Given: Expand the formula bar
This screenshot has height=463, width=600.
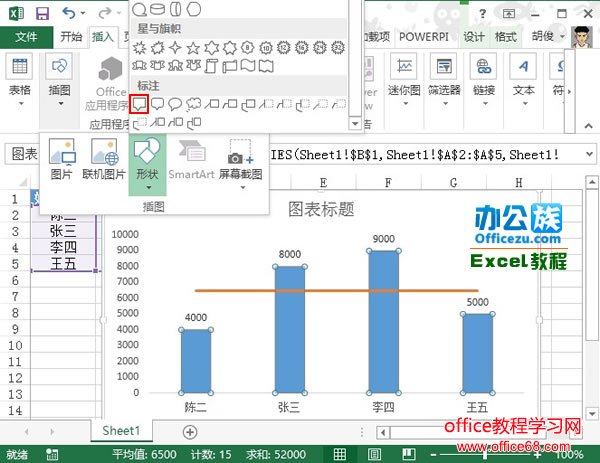Looking at the screenshot, I should click(590, 155).
